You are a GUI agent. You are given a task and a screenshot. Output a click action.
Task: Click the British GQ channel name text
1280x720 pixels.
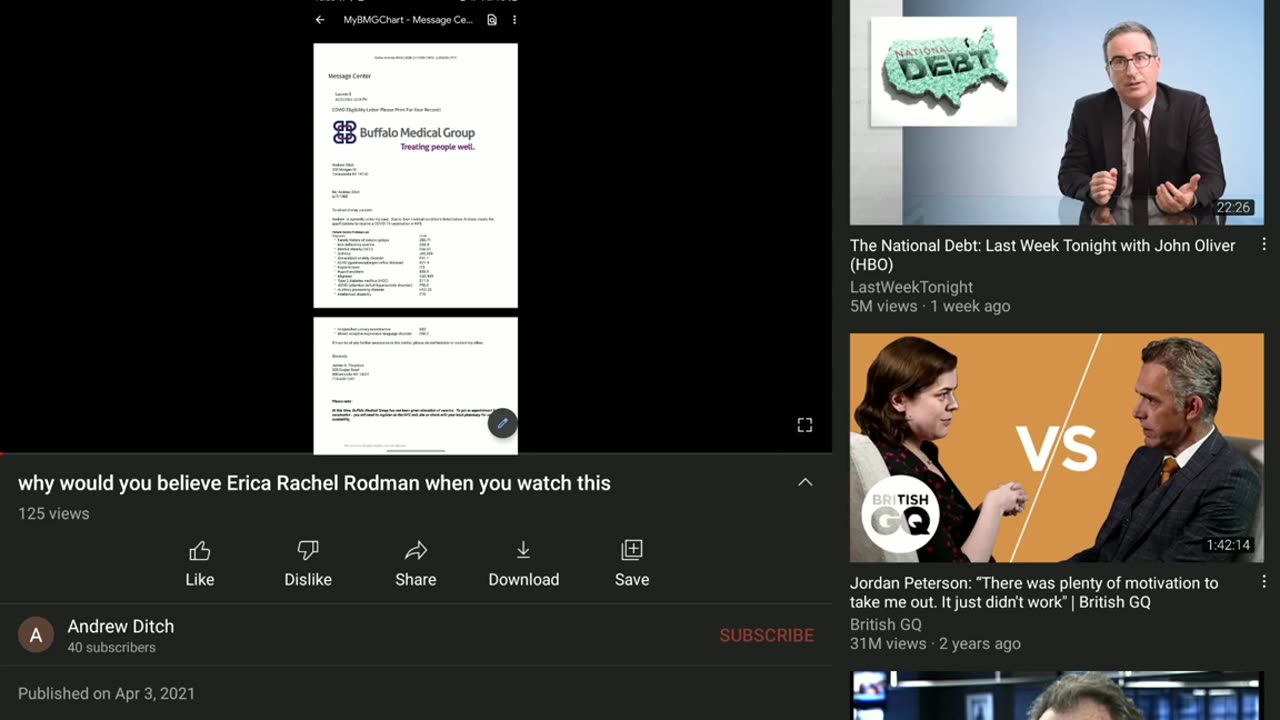pos(886,624)
